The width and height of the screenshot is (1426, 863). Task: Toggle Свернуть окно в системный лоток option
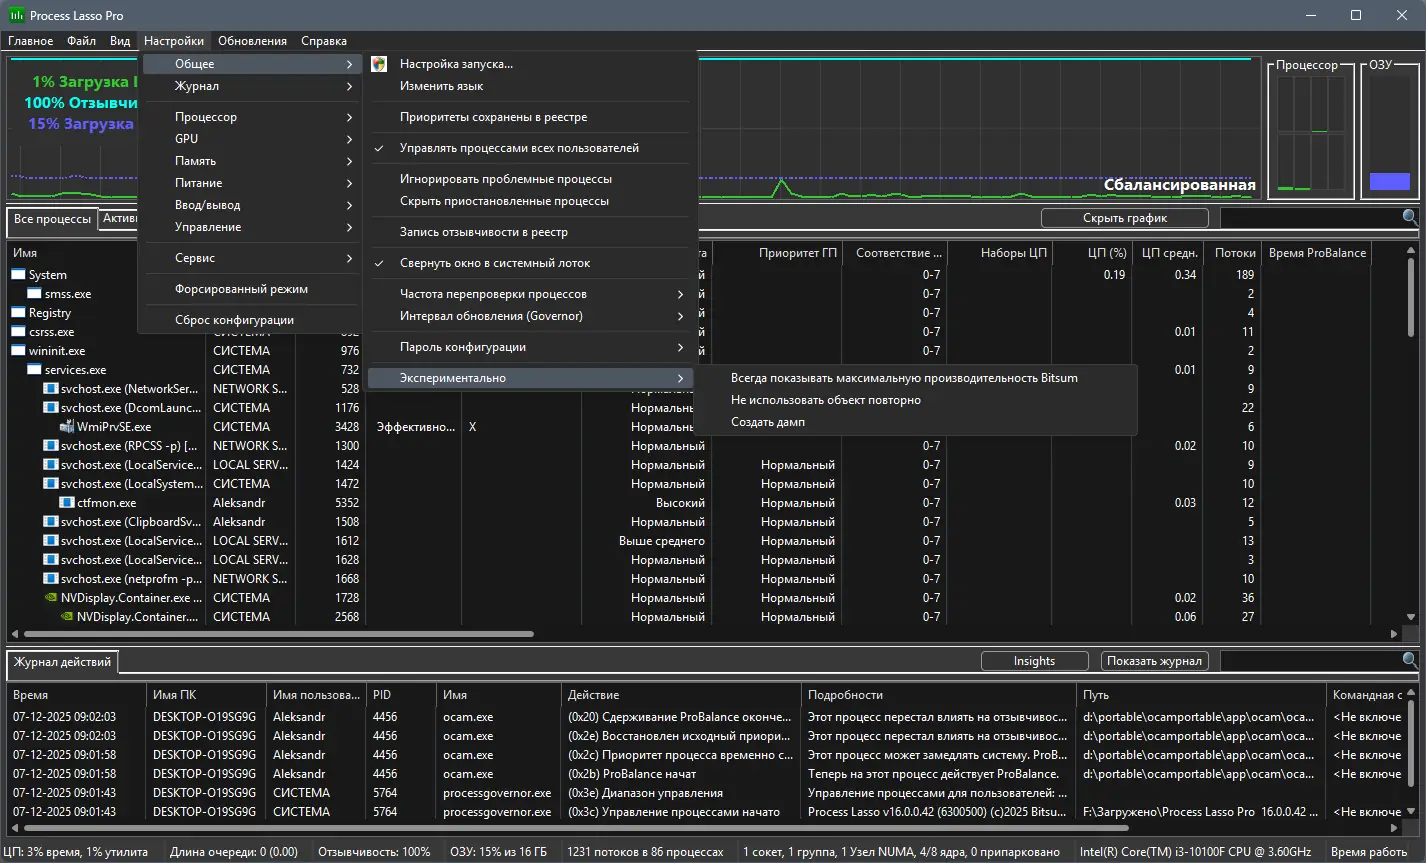pos(495,263)
